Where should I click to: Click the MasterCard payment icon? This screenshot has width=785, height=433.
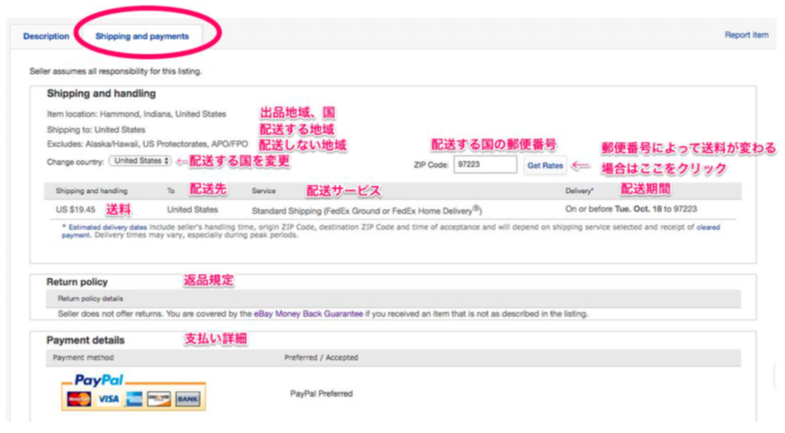78,398
